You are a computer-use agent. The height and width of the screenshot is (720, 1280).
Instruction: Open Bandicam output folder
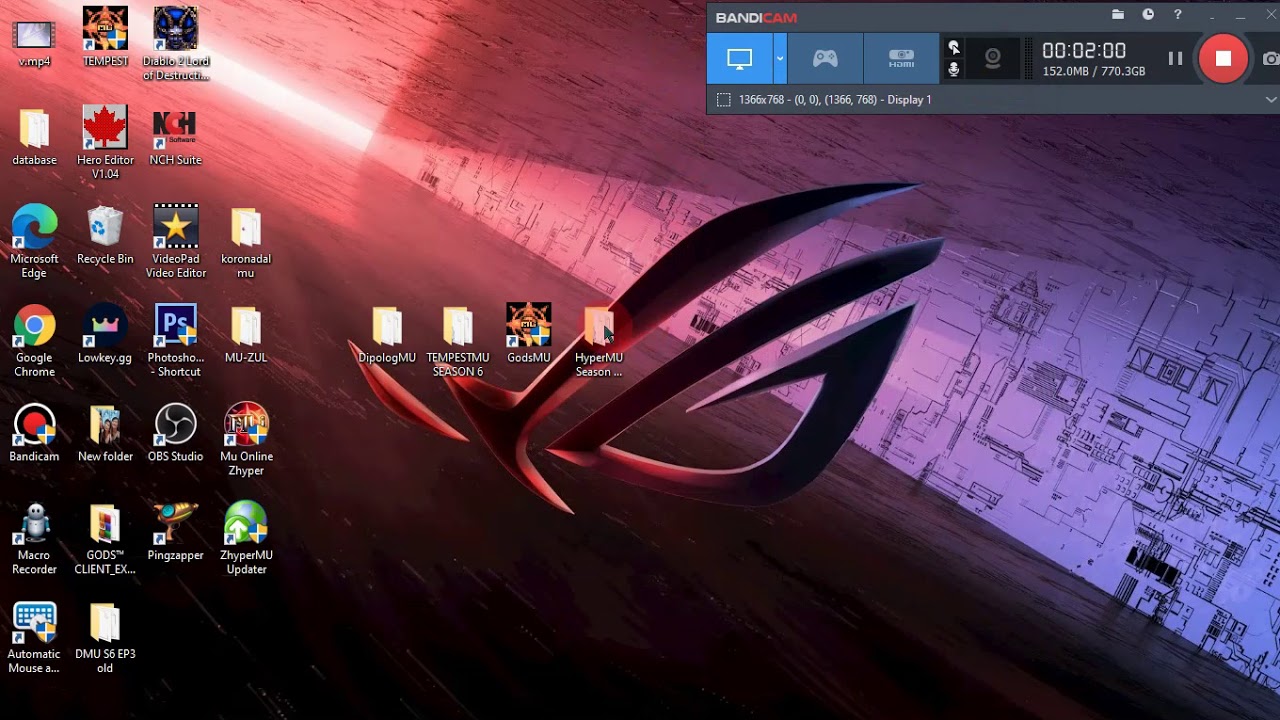[1118, 15]
